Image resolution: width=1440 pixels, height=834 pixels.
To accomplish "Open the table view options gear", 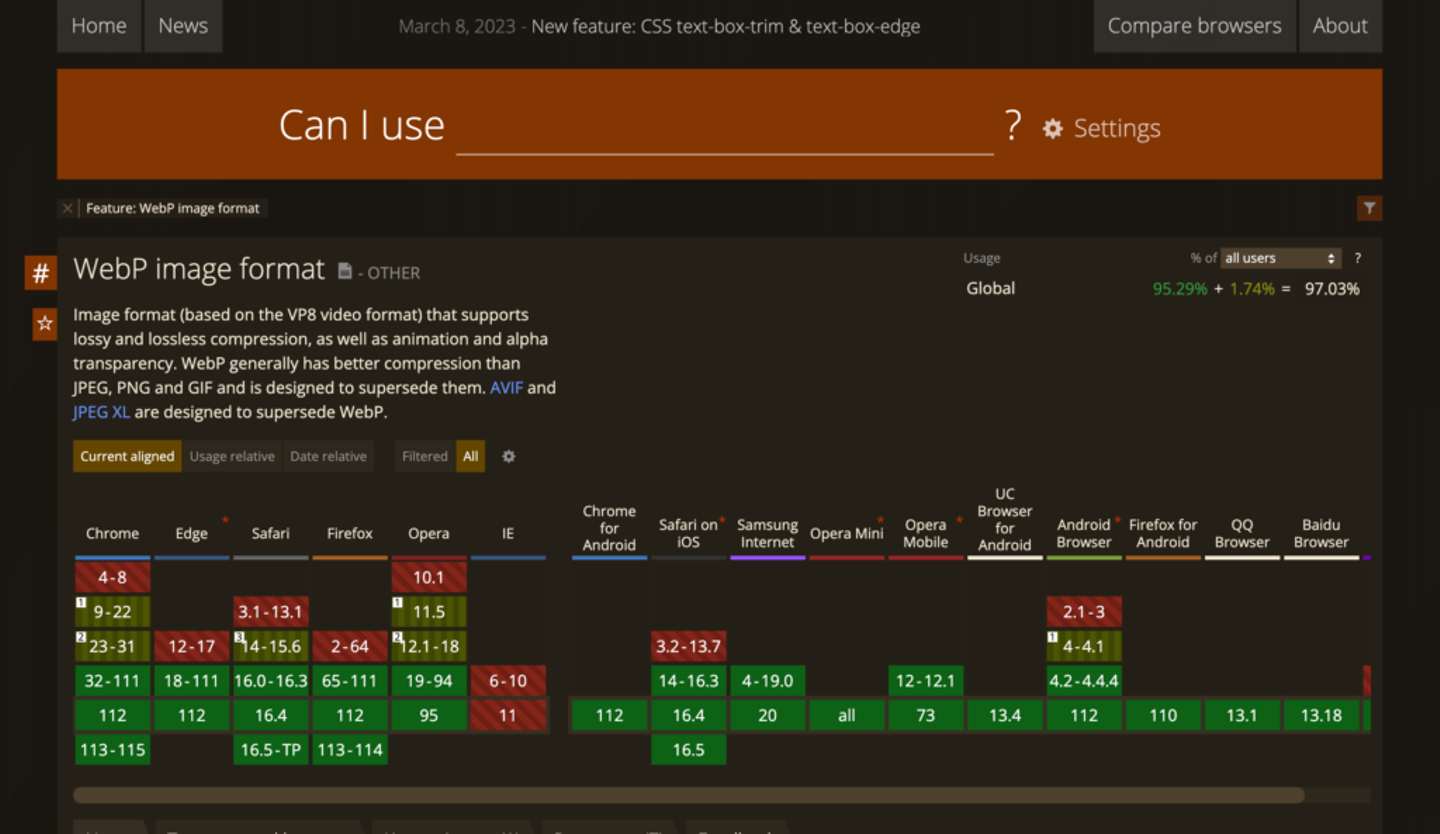I will click(508, 456).
